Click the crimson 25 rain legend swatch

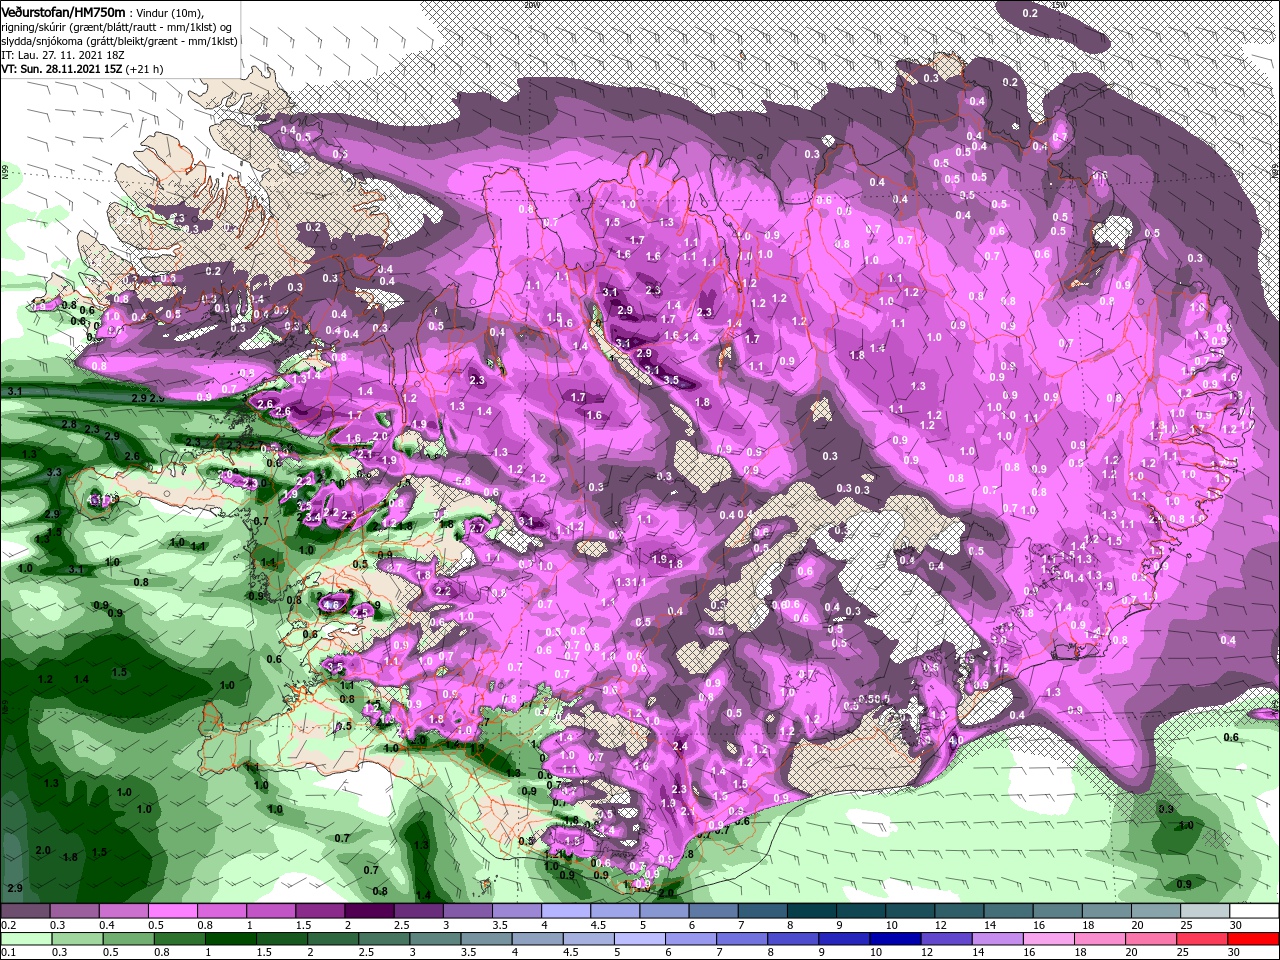coord(1203,940)
